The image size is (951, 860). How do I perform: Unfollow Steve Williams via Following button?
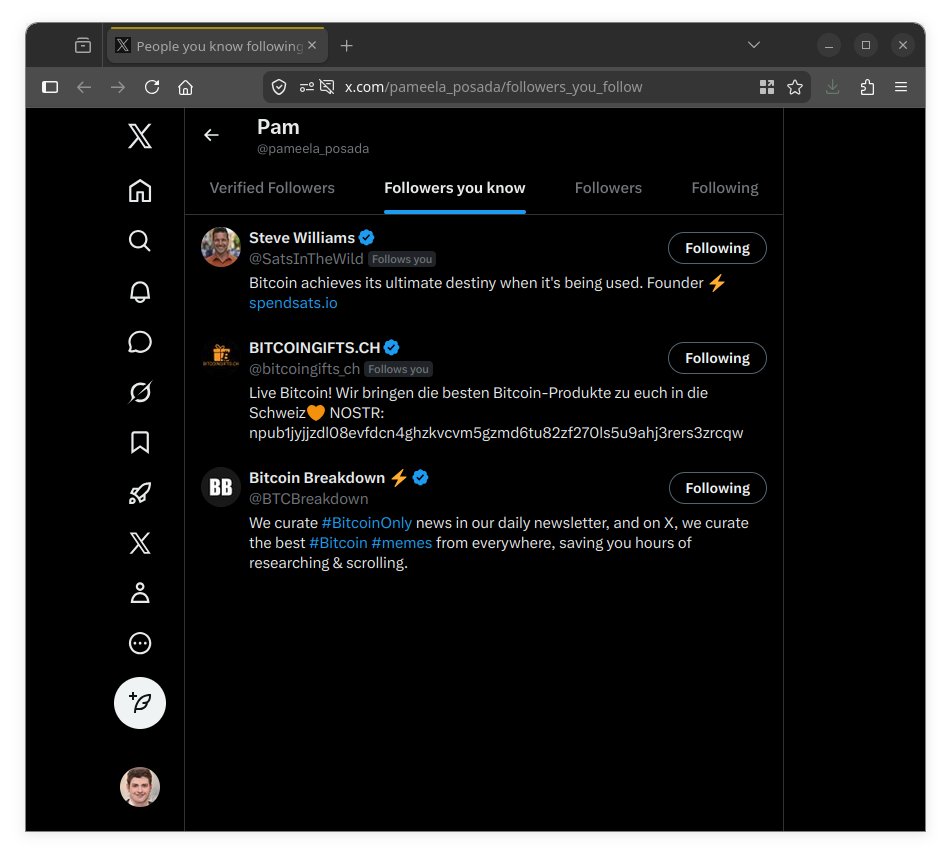click(x=717, y=248)
